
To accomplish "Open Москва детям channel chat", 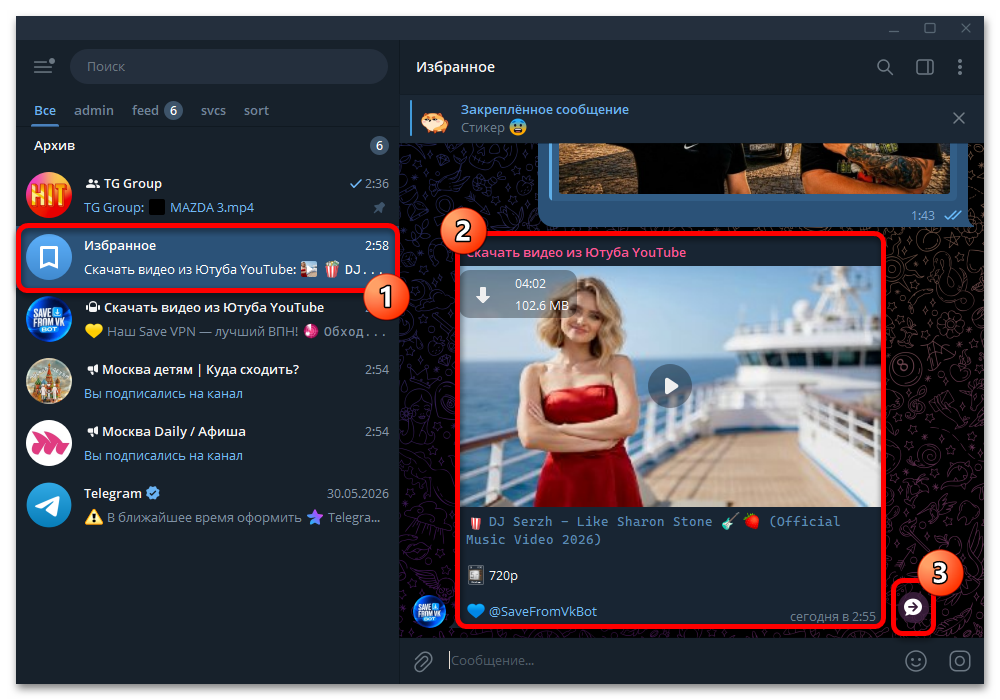I will 208,381.
